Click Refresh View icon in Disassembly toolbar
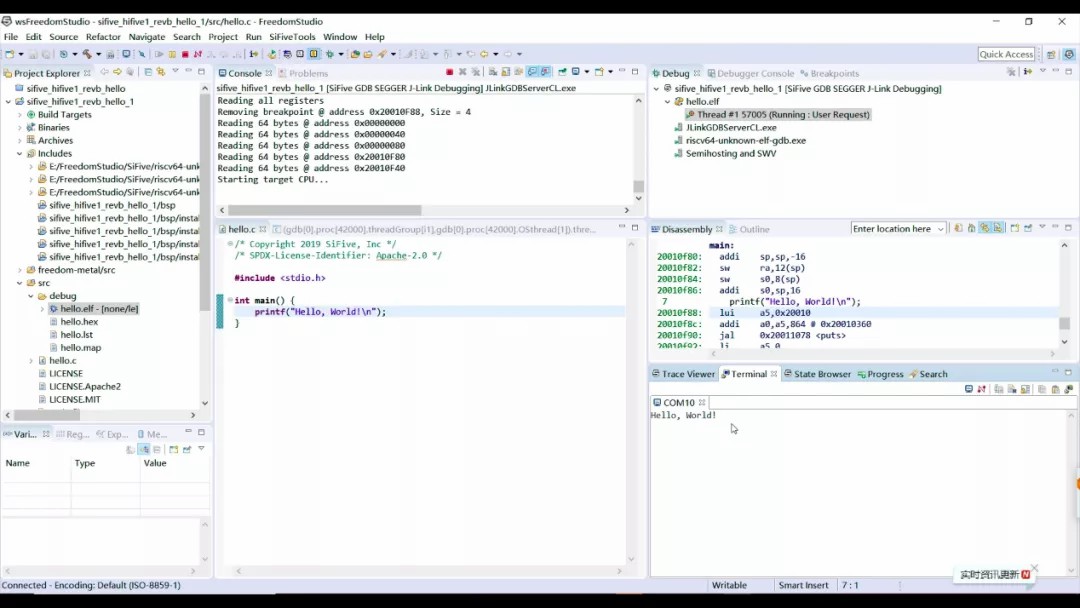The height and width of the screenshot is (608, 1080). (957, 228)
